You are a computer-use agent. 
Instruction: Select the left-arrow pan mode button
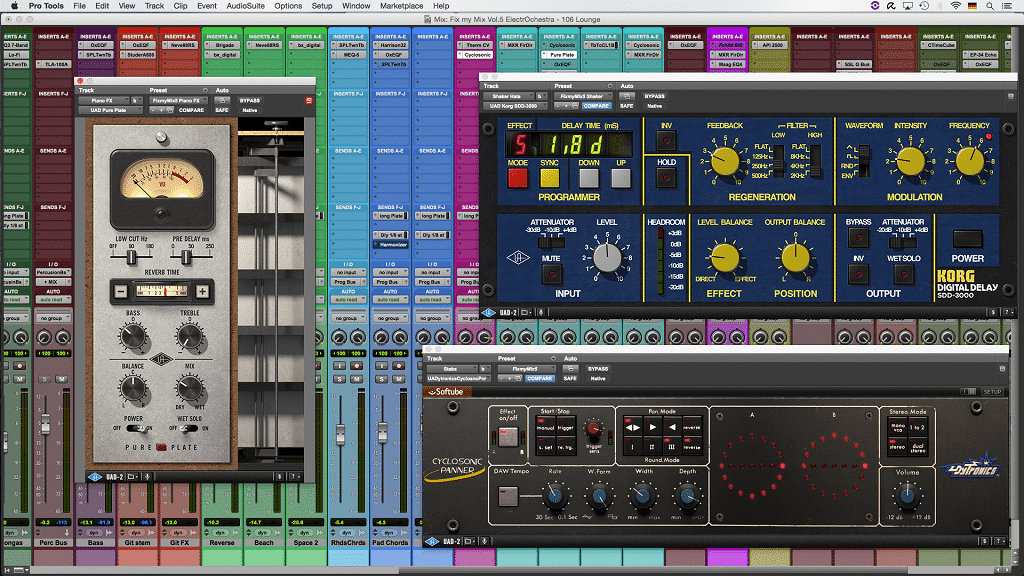click(672, 427)
